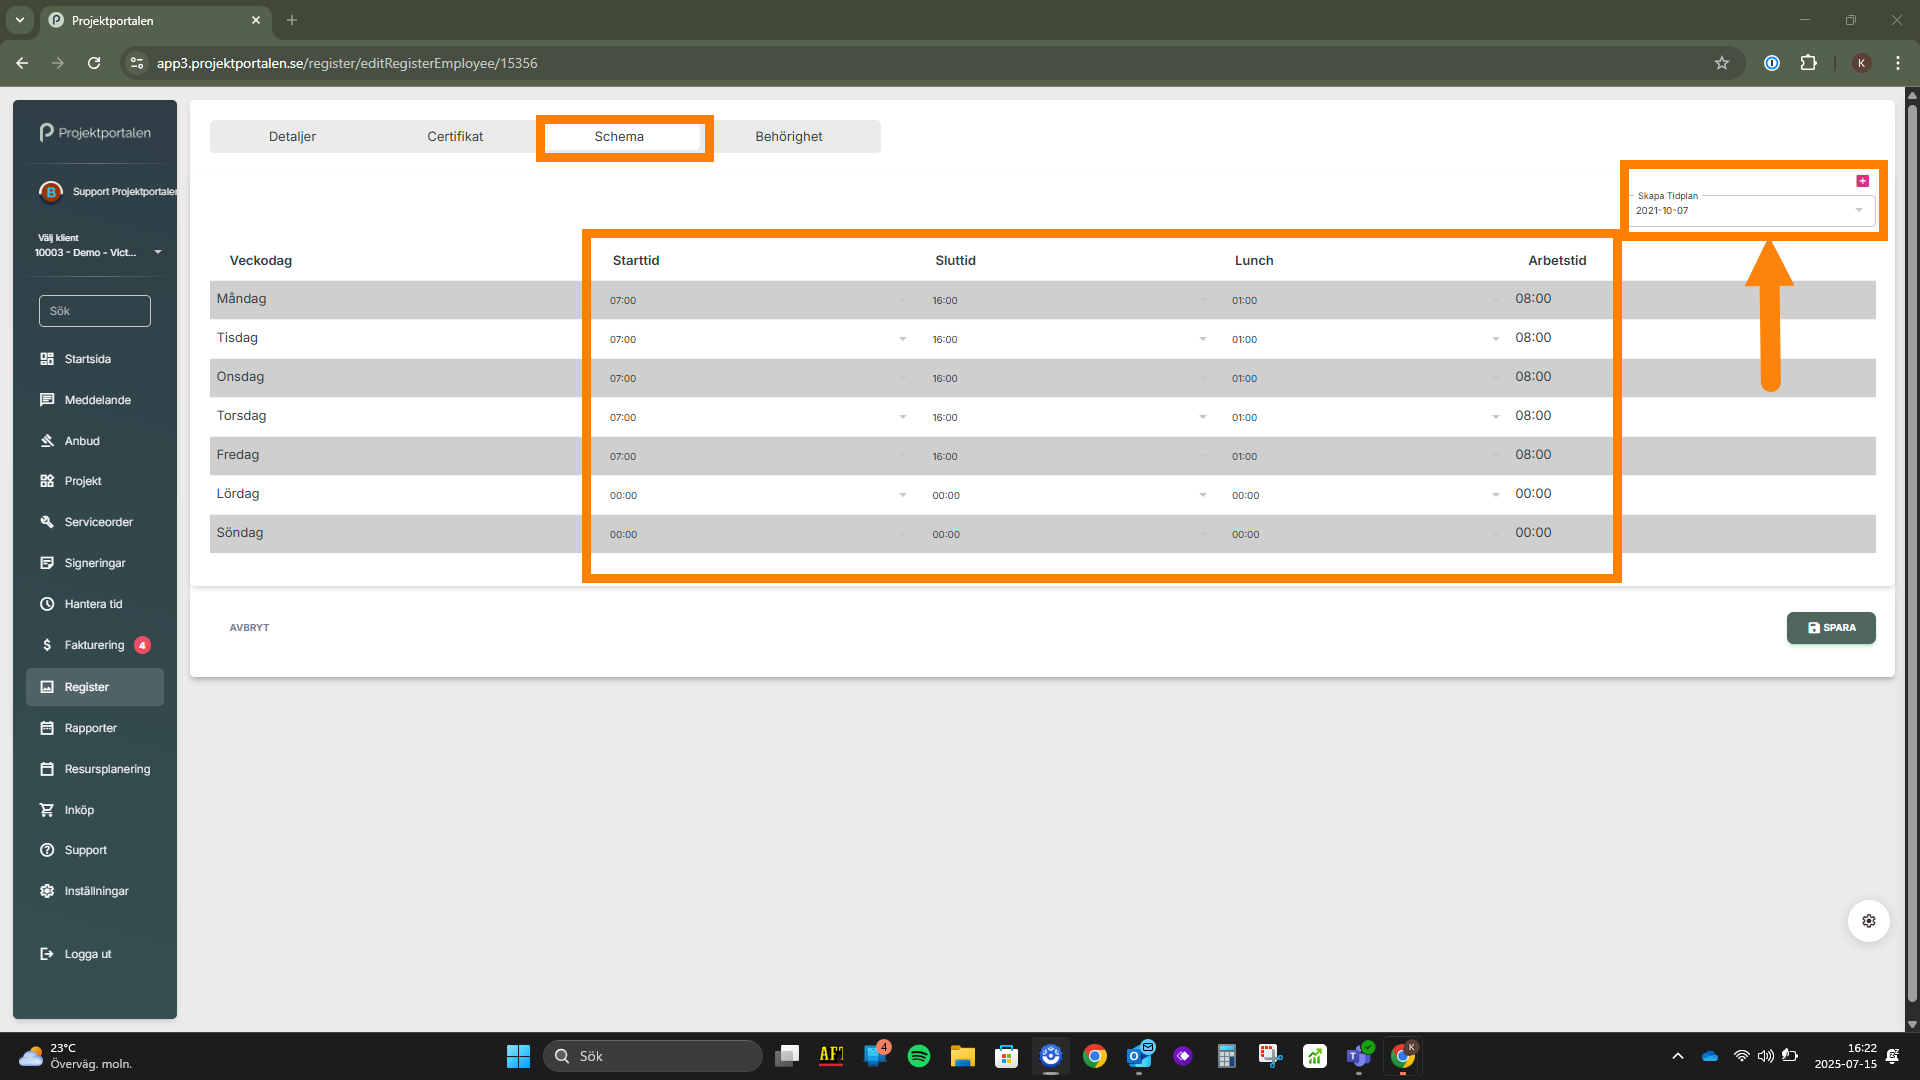Open Resursplanering calendar icon
Image resolution: width=1920 pixels, height=1080 pixels.
(47, 769)
